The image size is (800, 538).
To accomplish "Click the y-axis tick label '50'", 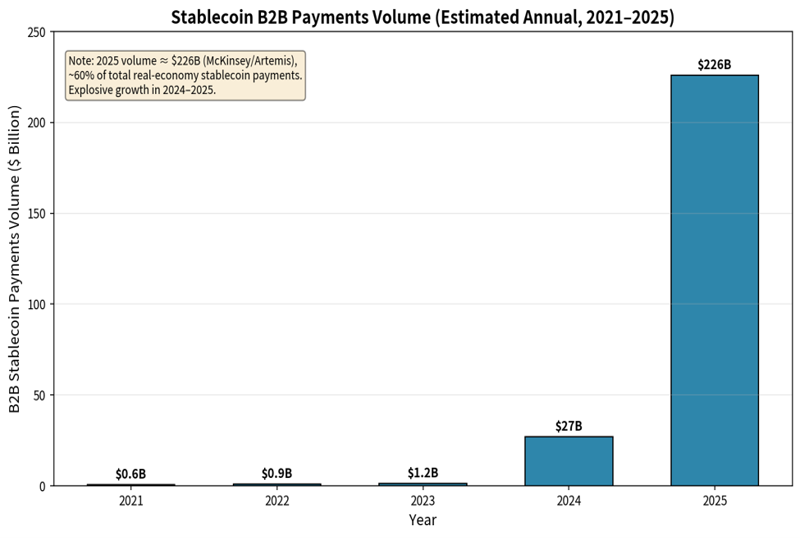I will (x=40, y=396).
